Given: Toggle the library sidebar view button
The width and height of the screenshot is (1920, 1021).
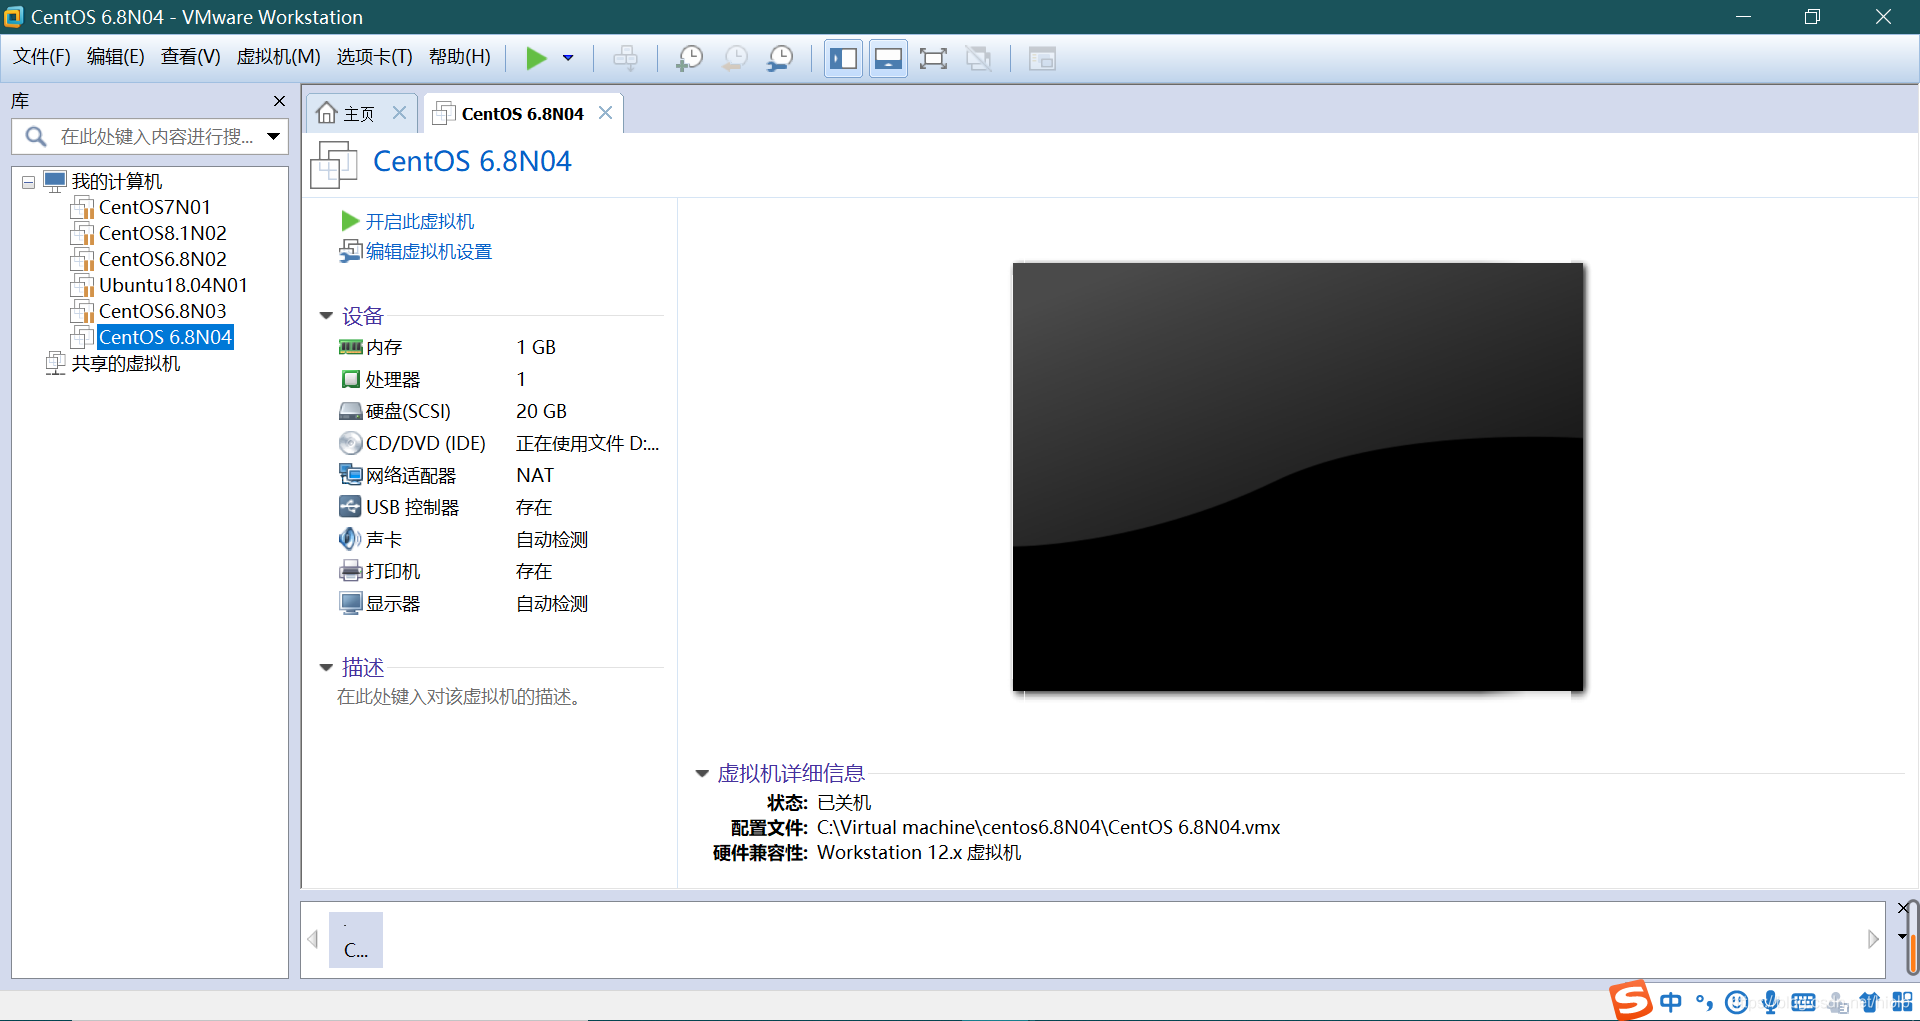Looking at the screenshot, I should tap(843, 58).
